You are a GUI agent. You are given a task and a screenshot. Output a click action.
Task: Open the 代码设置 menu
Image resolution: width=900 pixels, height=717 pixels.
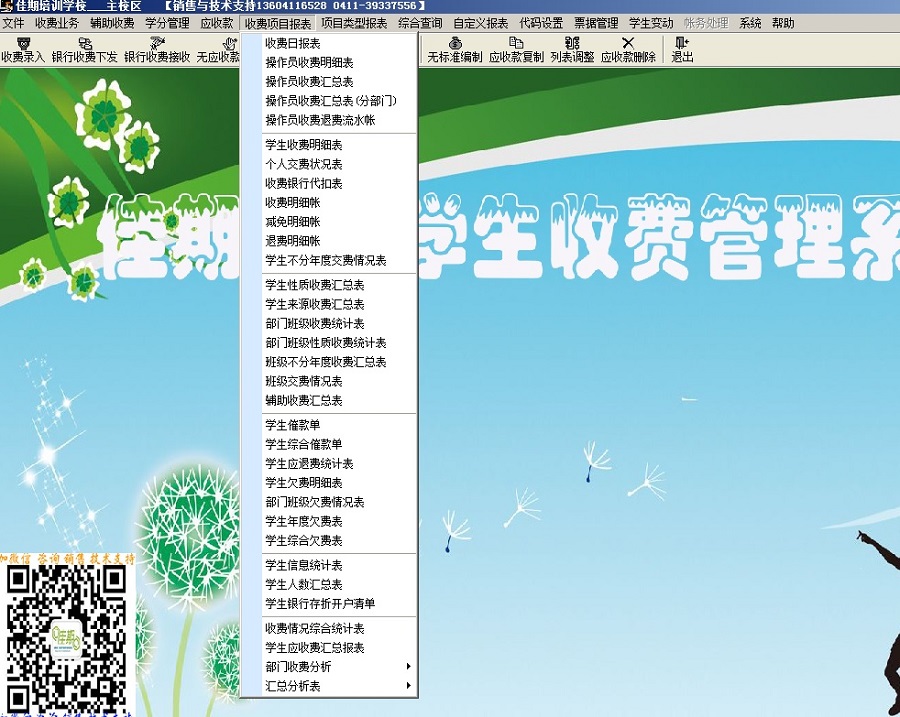(541, 23)
